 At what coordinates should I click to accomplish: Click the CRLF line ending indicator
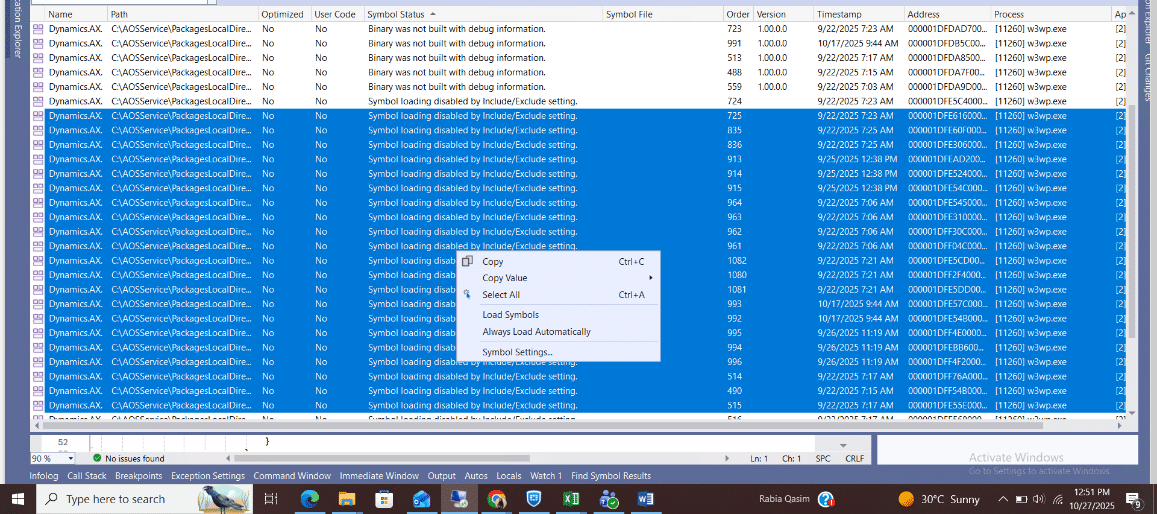(853, 458)
